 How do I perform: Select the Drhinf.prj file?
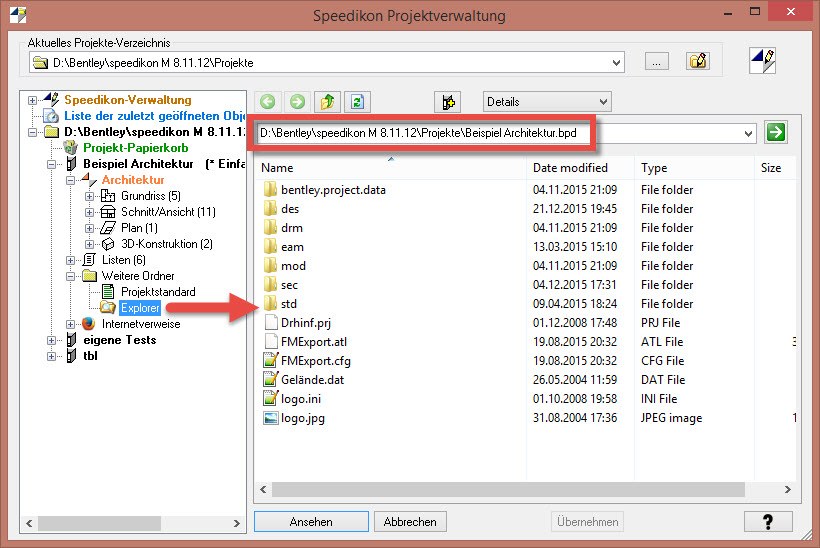pyautogui.click(x=306, y=323)
